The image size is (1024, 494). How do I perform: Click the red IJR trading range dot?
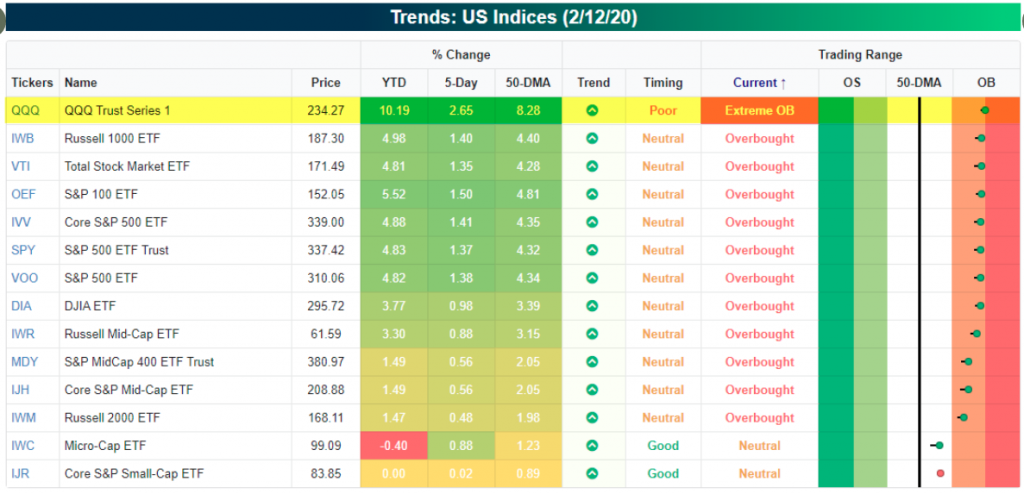[940, 474]
